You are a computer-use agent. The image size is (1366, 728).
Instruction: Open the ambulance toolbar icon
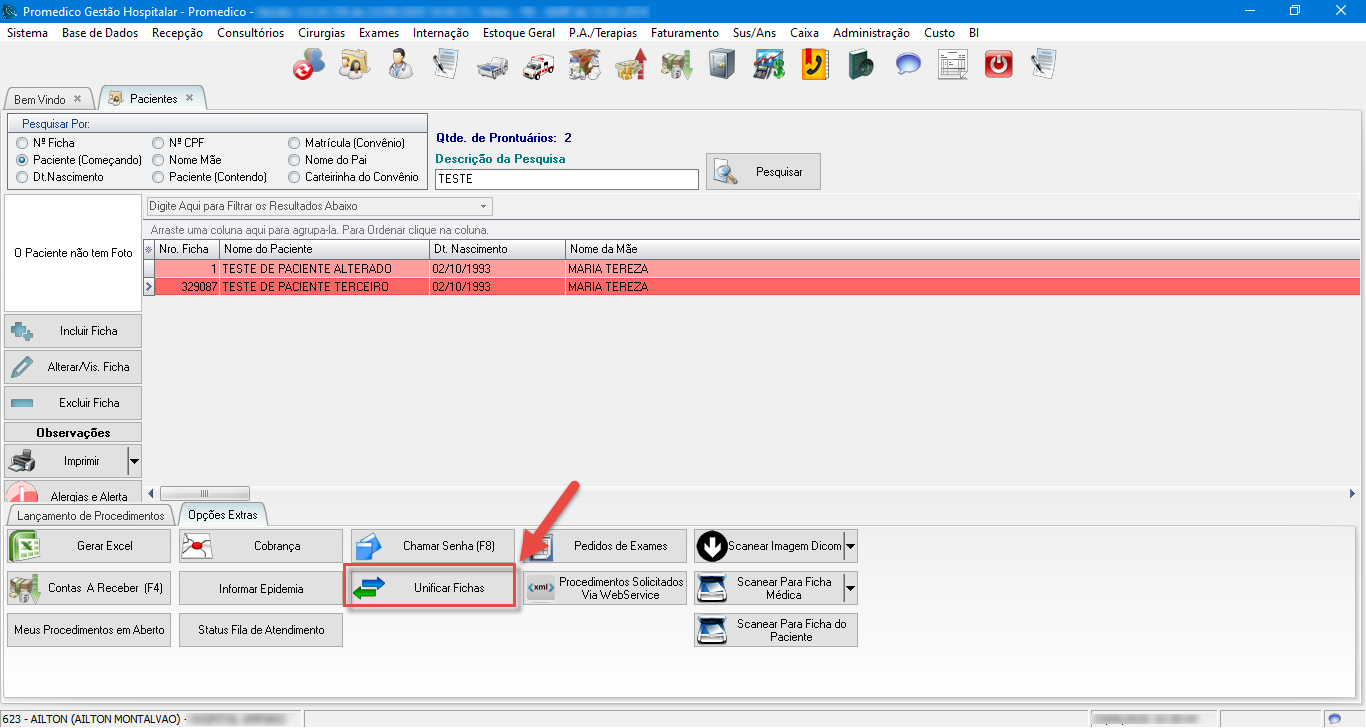point(539,64)
